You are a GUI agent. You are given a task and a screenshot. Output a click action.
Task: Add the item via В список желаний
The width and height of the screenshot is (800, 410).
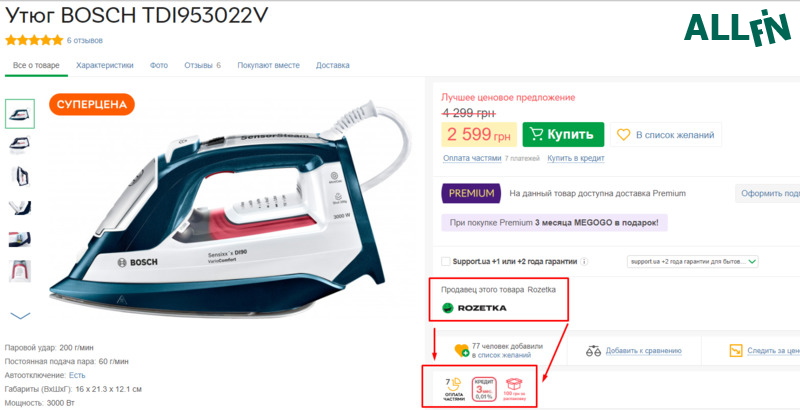(666, 135)
